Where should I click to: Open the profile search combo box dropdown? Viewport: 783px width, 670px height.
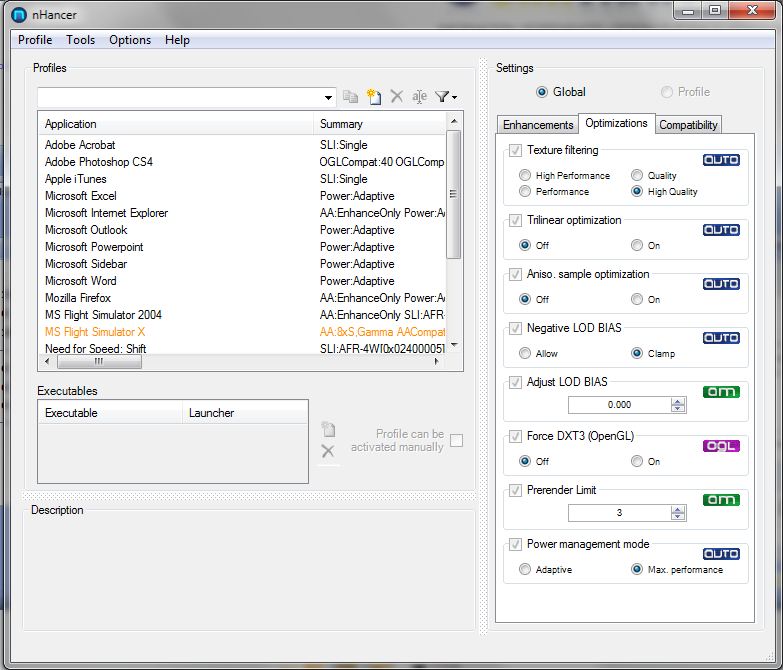point(329,98)
